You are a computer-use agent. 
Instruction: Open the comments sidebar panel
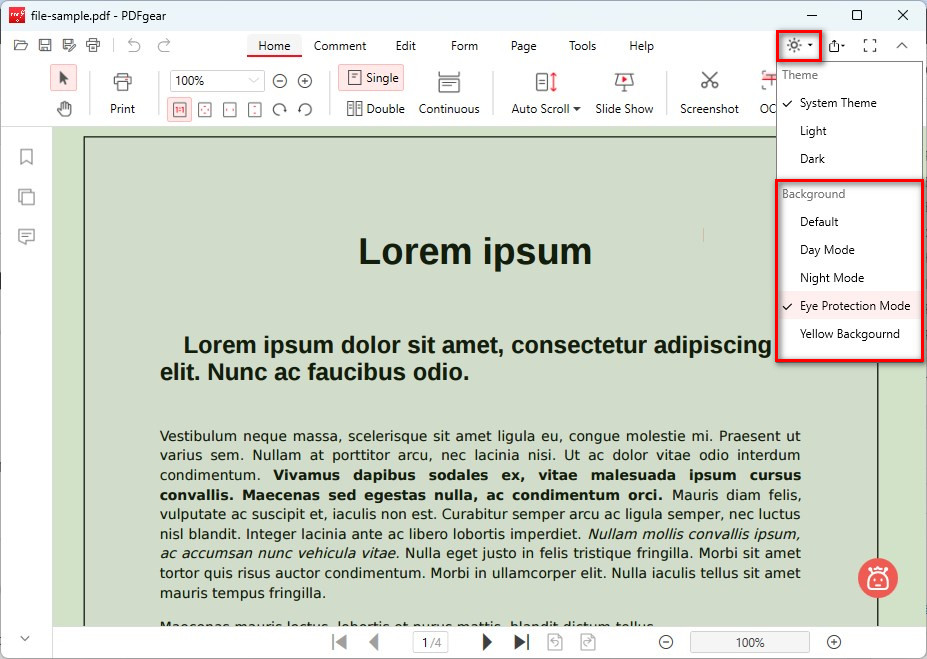click(27, 237)
